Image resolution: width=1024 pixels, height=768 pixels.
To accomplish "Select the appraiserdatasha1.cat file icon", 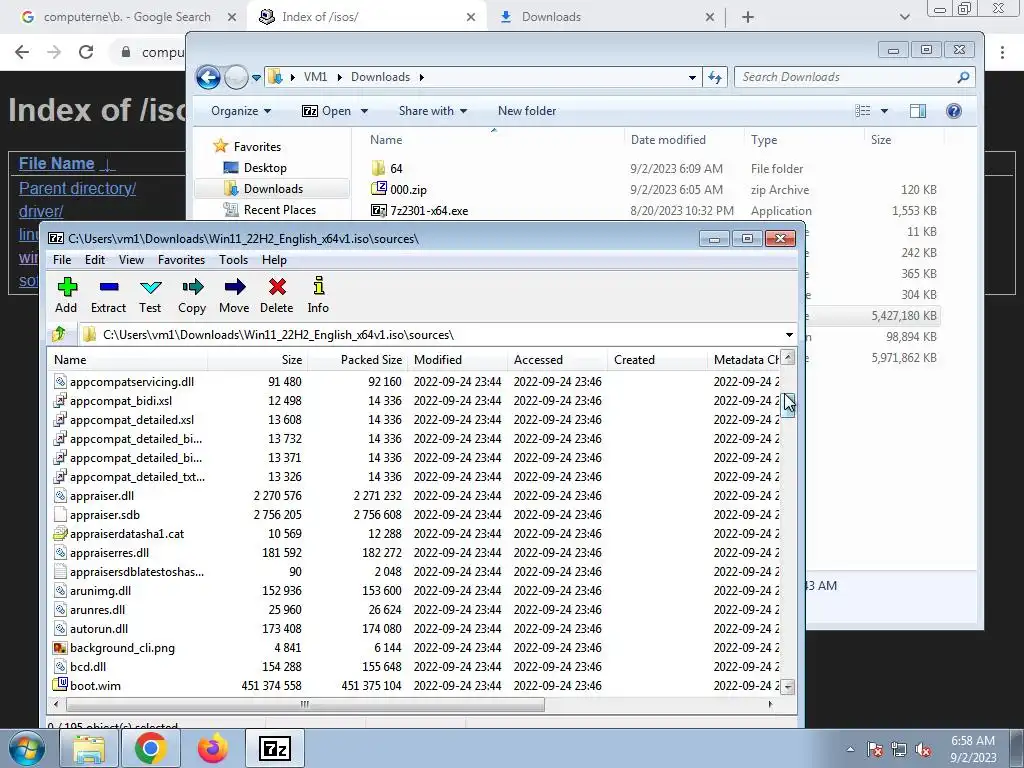I will coord(60,534).
